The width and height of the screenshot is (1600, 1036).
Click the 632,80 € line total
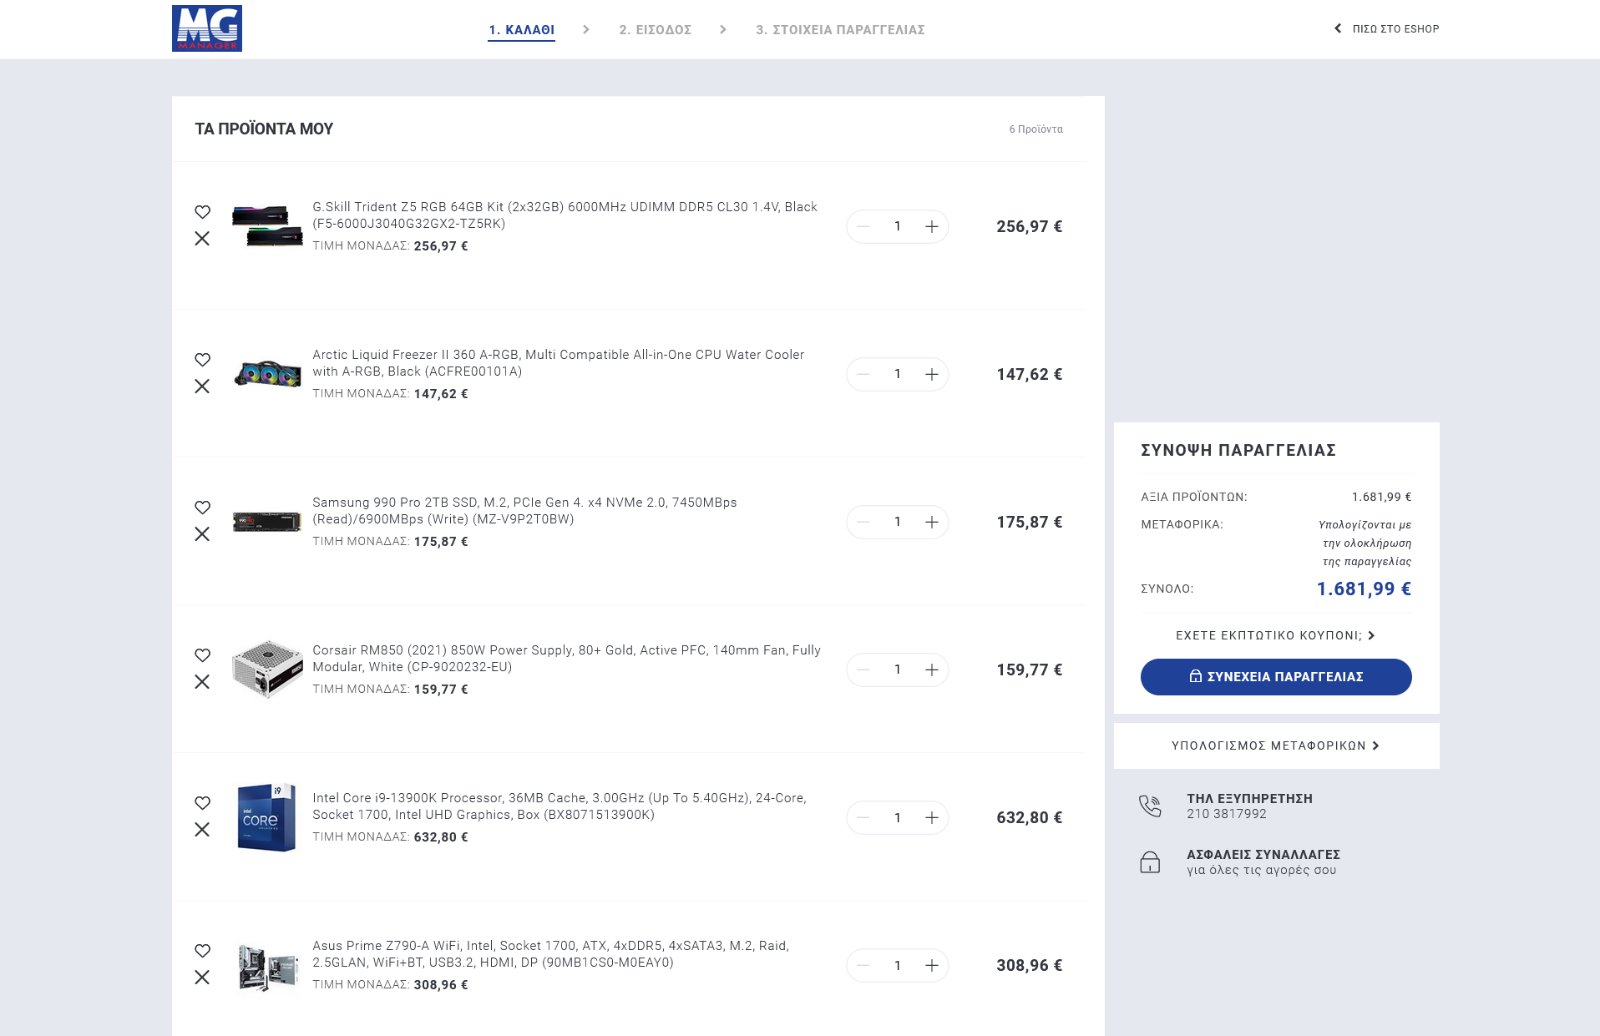[x=1029, y=818]
